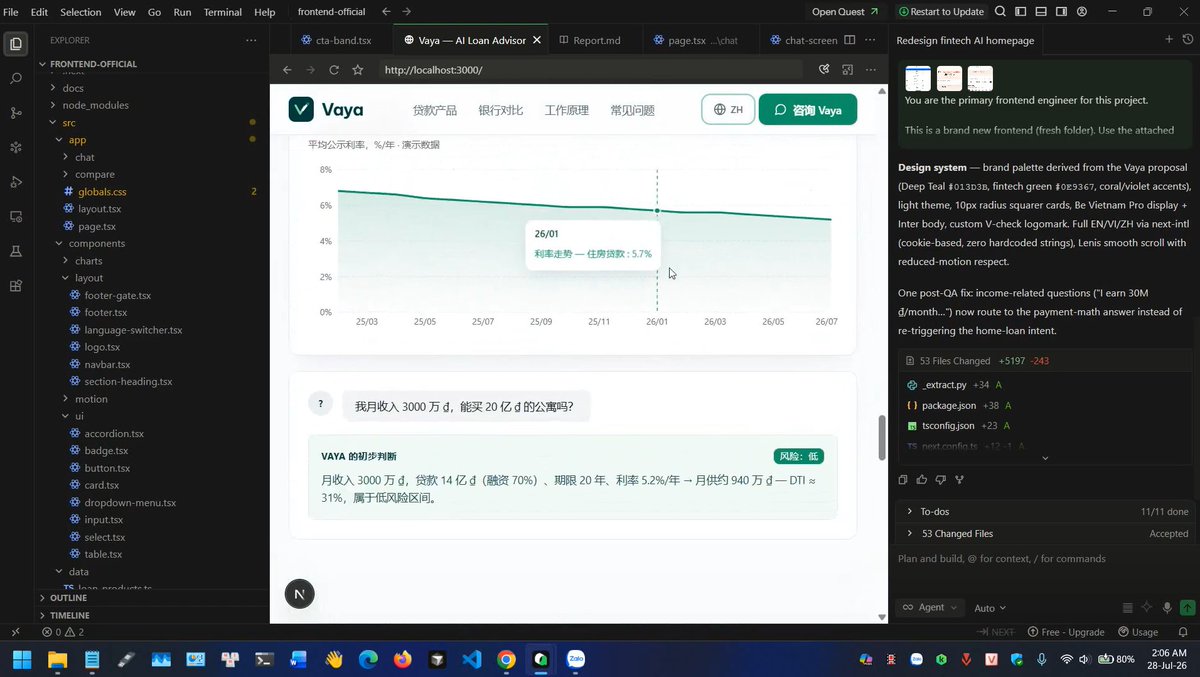The height and width of the screenshot is (677, 1200).
Task: Click the 咨询 Vaya button
Action: (x=808, y=110)
